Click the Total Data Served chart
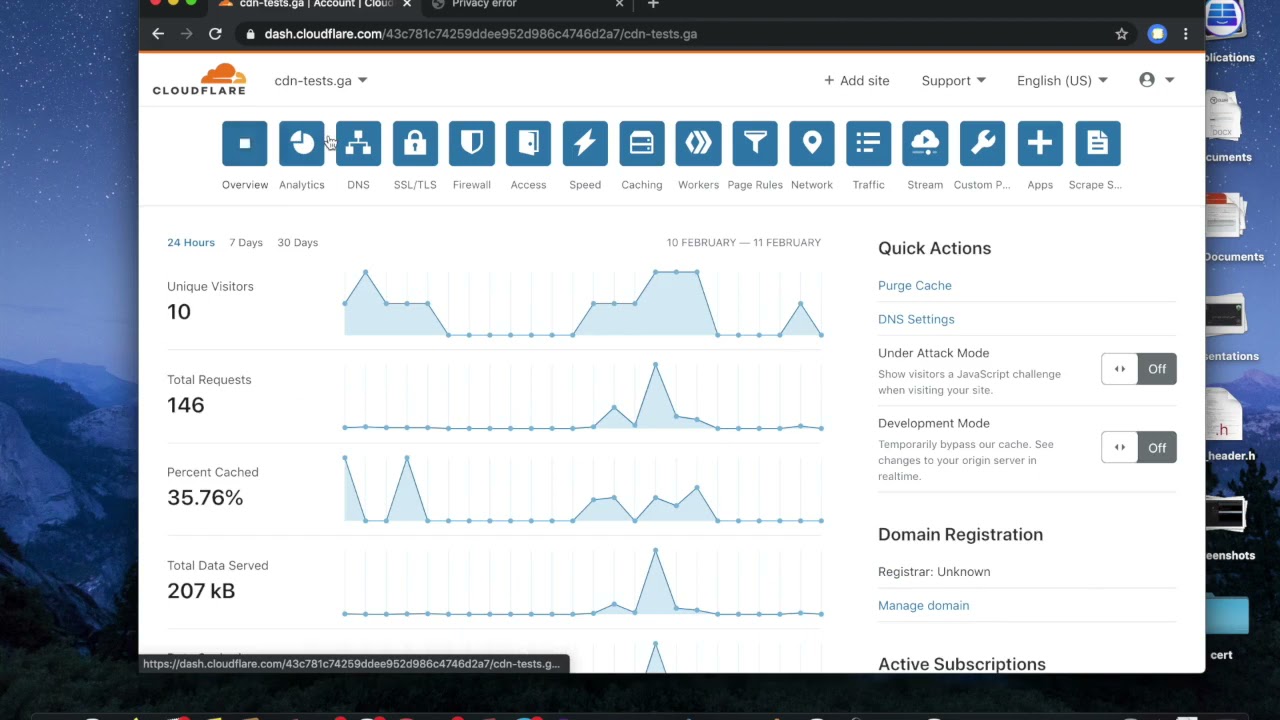Image resolution: width=1280 pixels, height=720 pixels. click(583, 582)
